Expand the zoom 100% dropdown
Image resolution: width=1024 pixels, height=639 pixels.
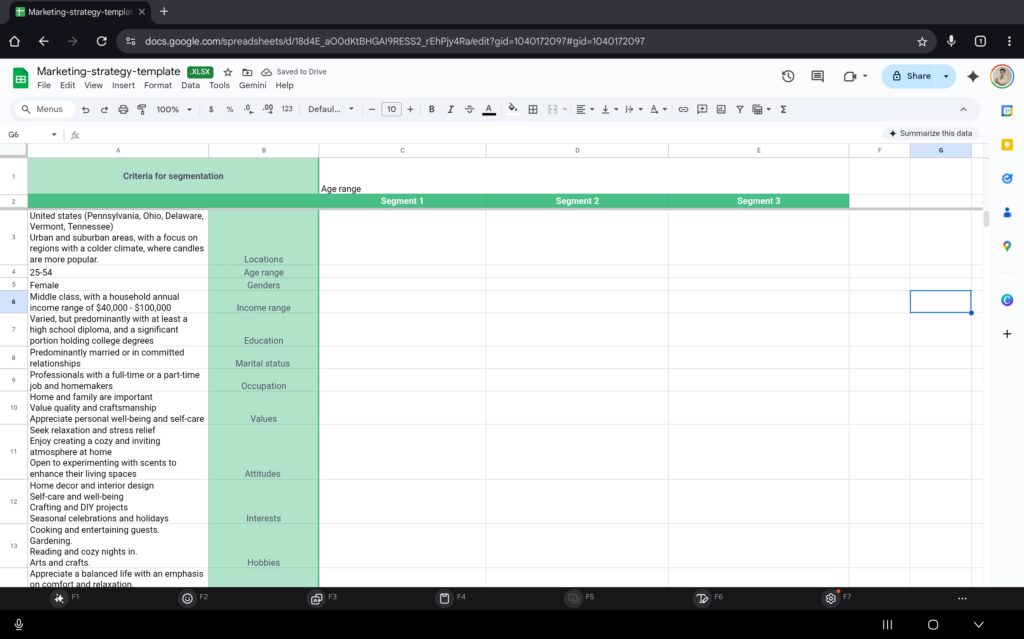(x=174, y=109)
